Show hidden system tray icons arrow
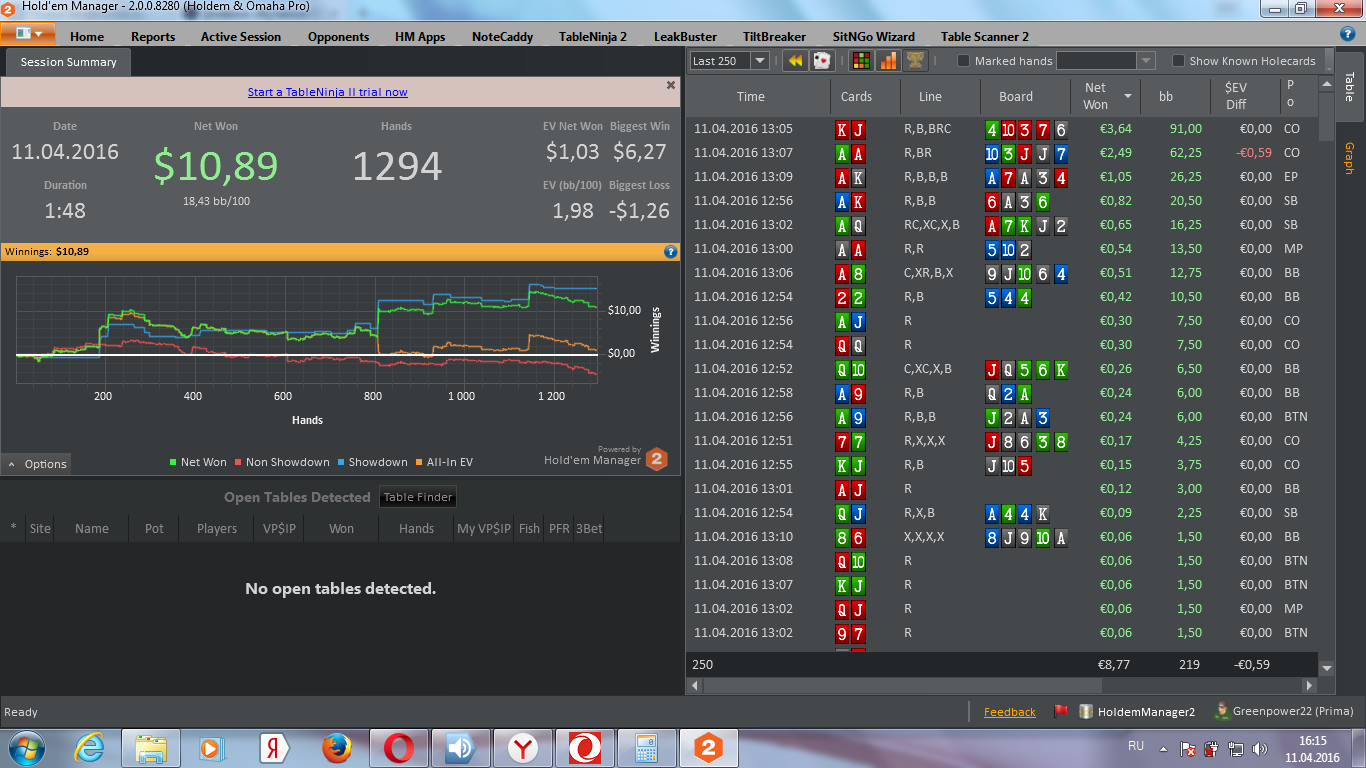 (x=1162, y=748)
